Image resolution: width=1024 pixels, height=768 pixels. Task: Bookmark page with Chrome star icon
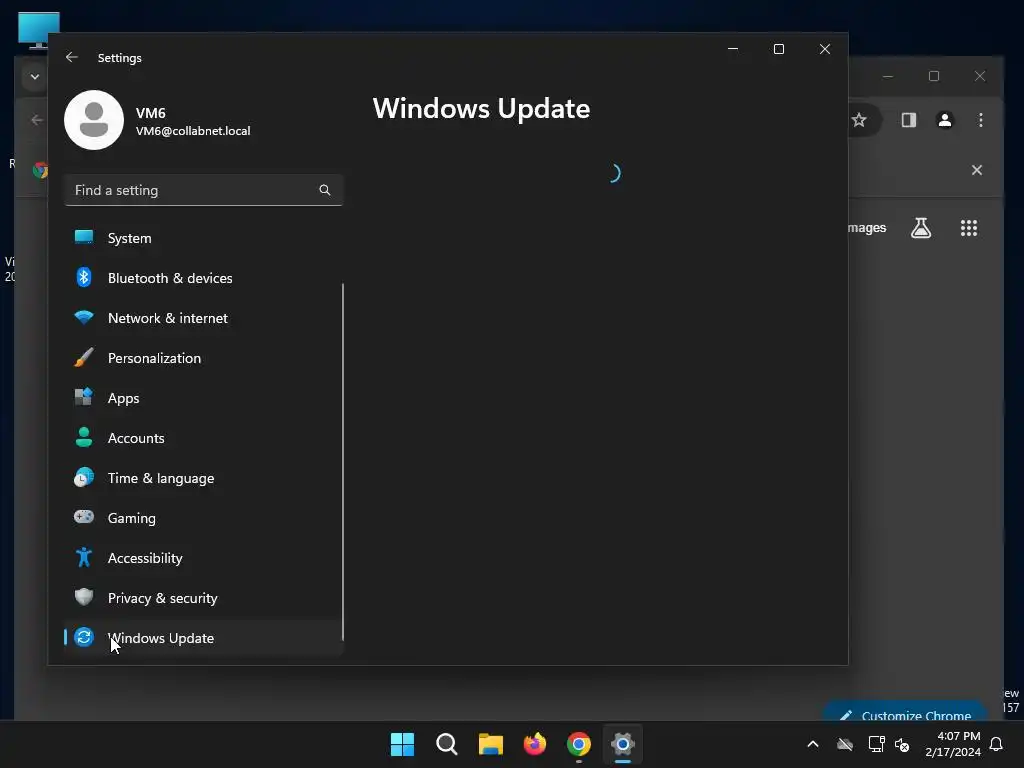pos(859,120)
